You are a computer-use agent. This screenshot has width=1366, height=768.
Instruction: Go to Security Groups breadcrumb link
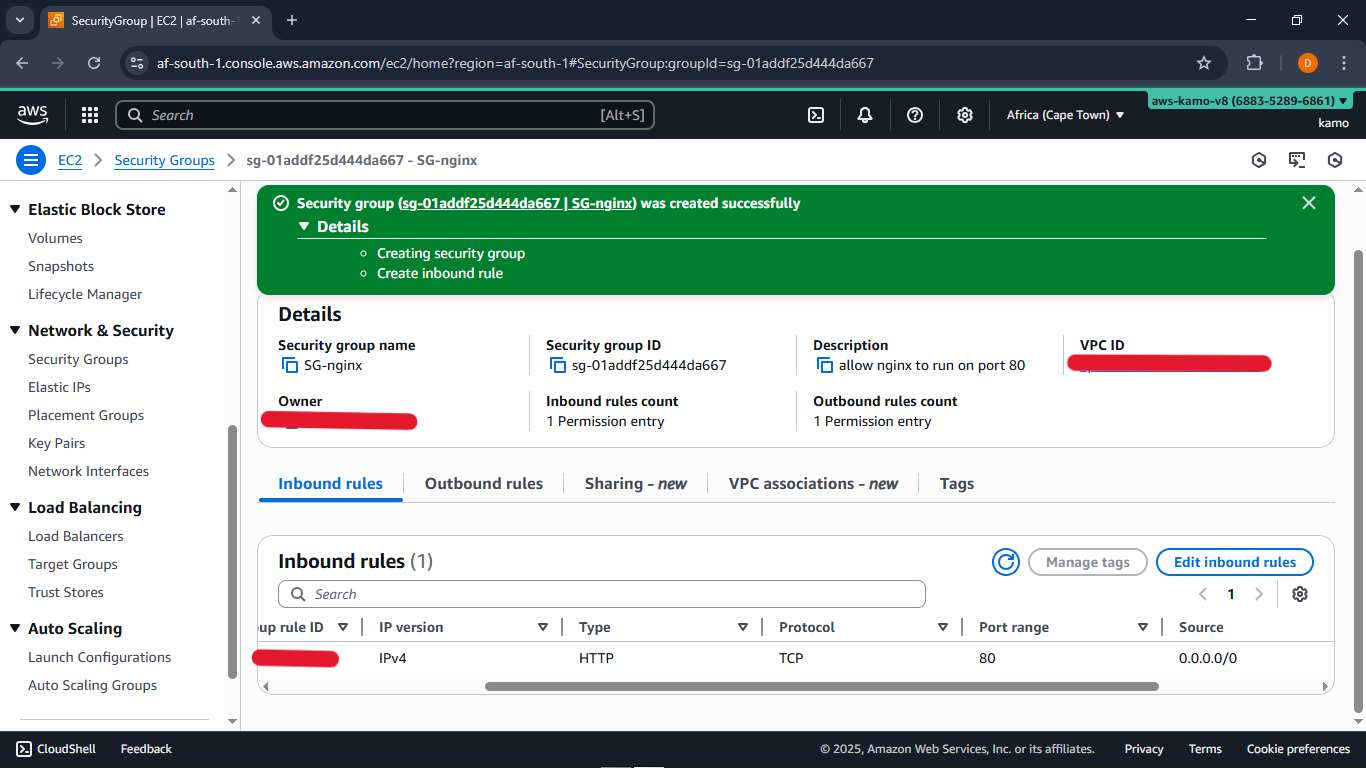164,160
